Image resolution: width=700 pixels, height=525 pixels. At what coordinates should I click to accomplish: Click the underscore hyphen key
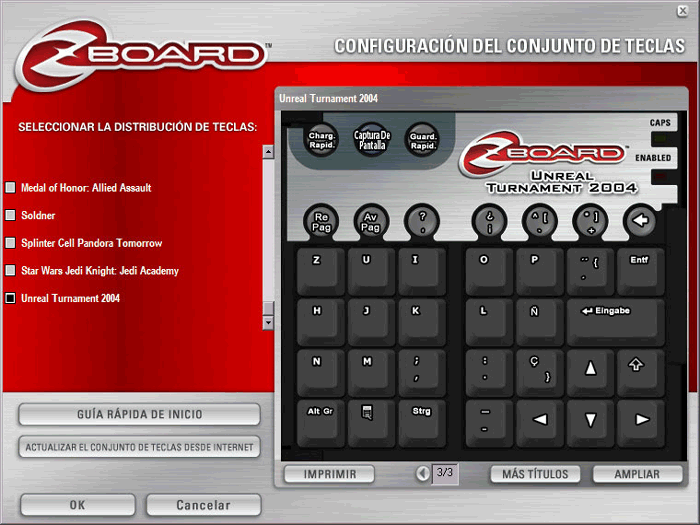pos(489,423)
